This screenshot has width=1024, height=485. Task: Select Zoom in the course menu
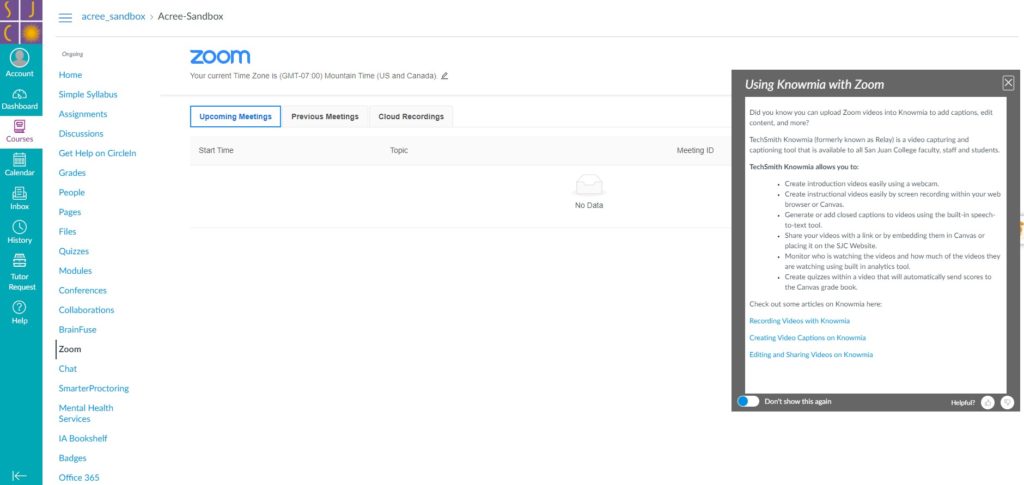[70, 349]
